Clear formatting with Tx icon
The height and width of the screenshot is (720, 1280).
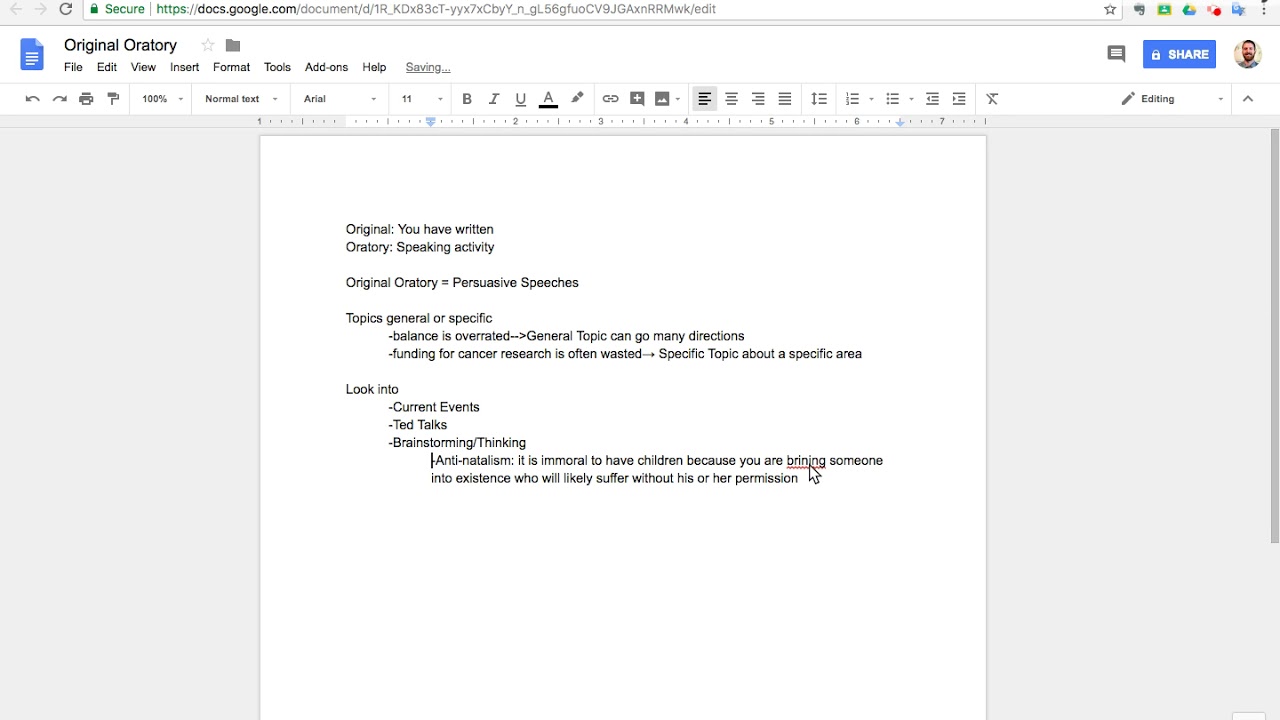tap(992, 99)
